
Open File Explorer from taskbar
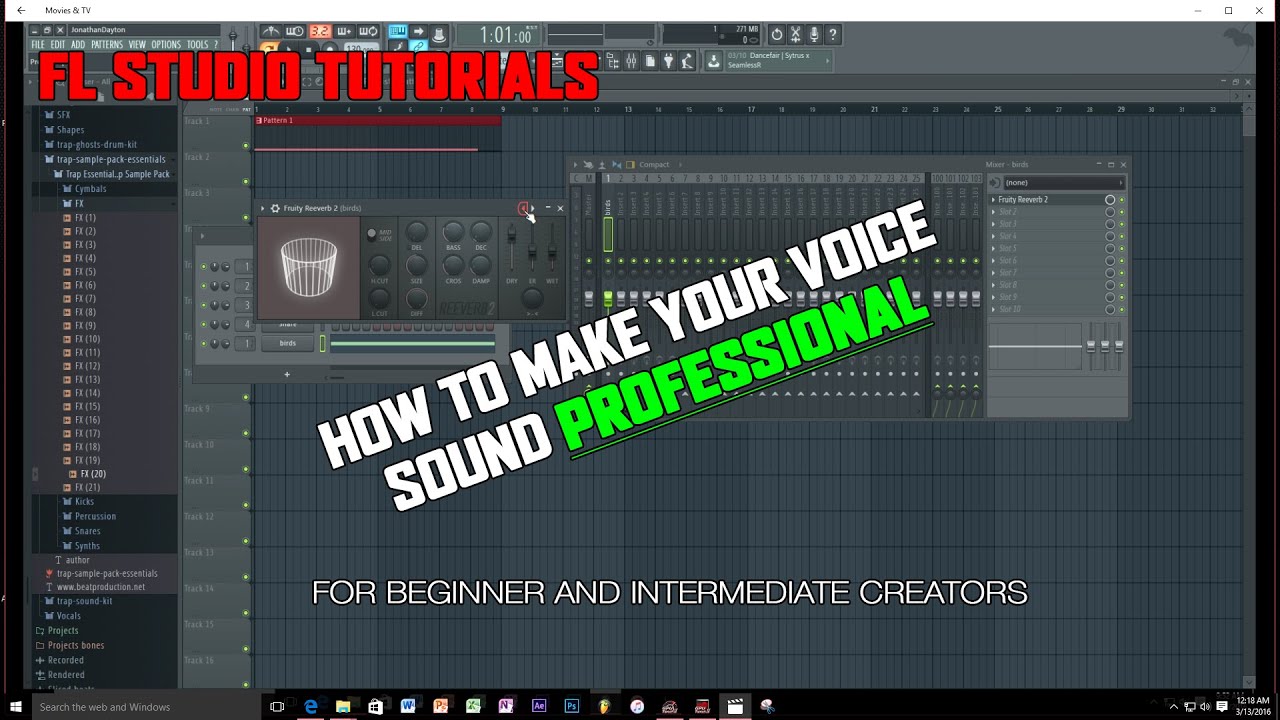click(x=343, y=706)
